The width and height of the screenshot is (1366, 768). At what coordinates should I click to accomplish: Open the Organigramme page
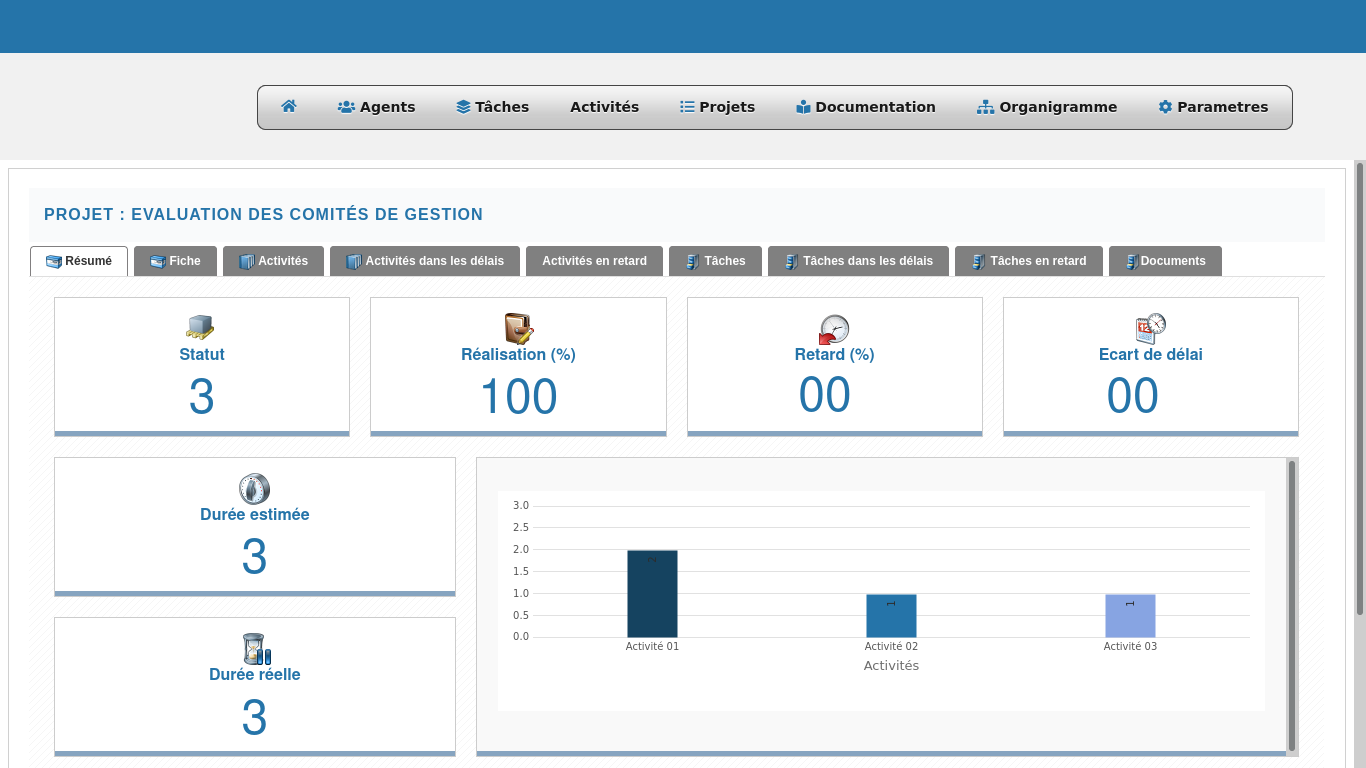point(1046,107)
